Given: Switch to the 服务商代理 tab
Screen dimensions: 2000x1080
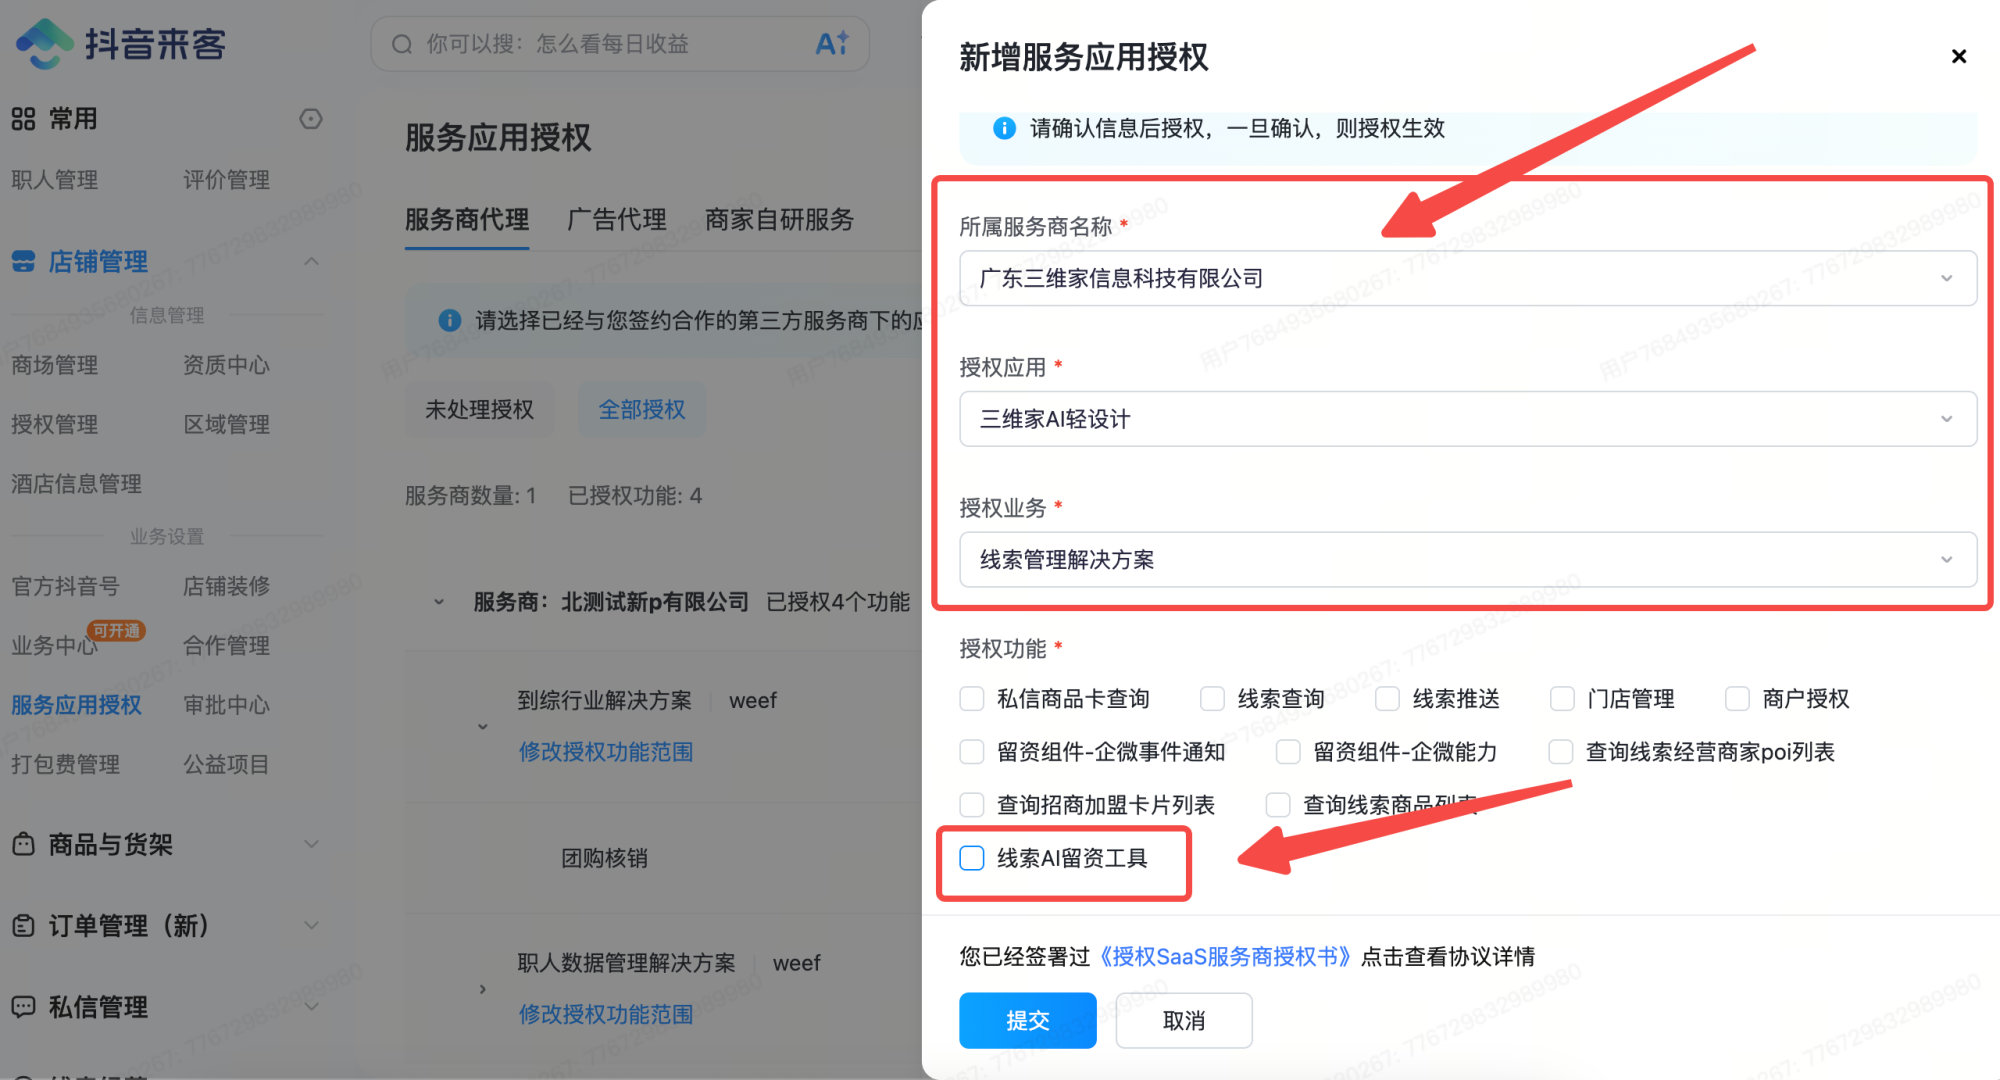Looking at the screenshot, I should click(x=467, y=220).
